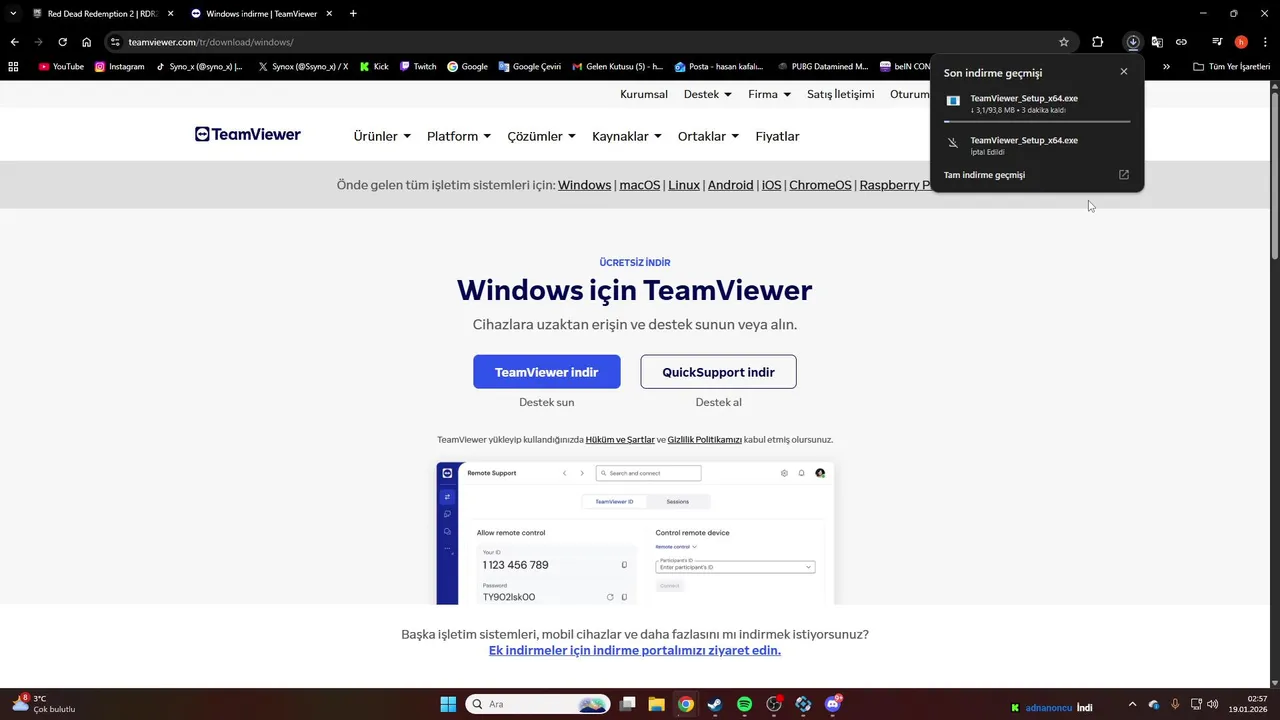Open Steam from the taskbar
Viewport: 1280px width, 720px height.
[714, 704]
